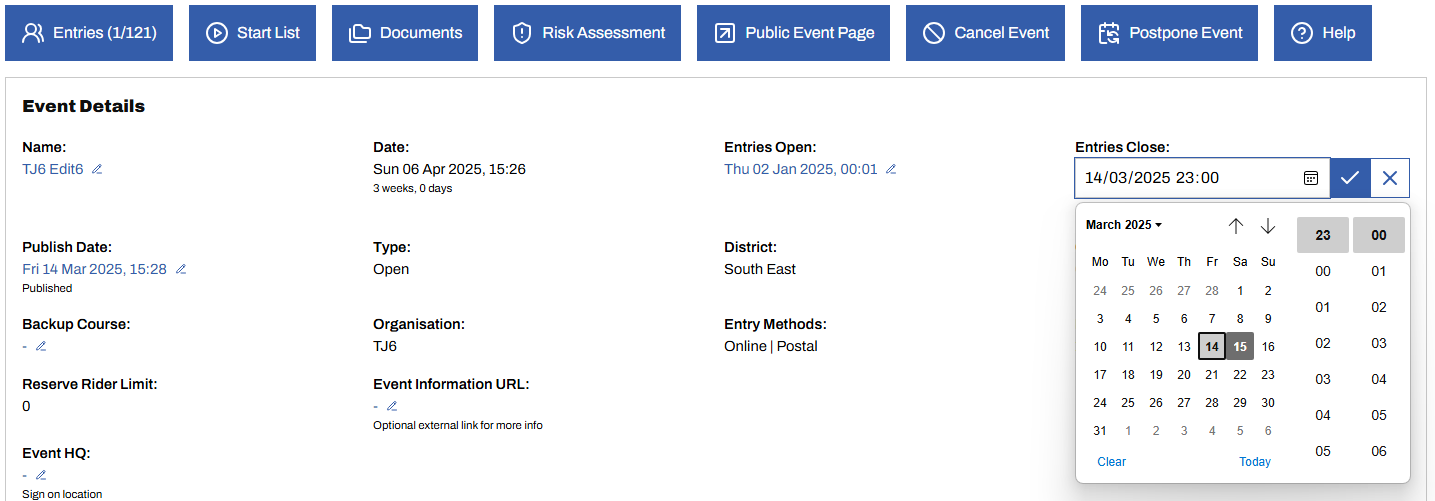This screenshot has width=1435, height=501.
Task: Cancel editing Entries Close with the X button
Action: pos(1389,178)
